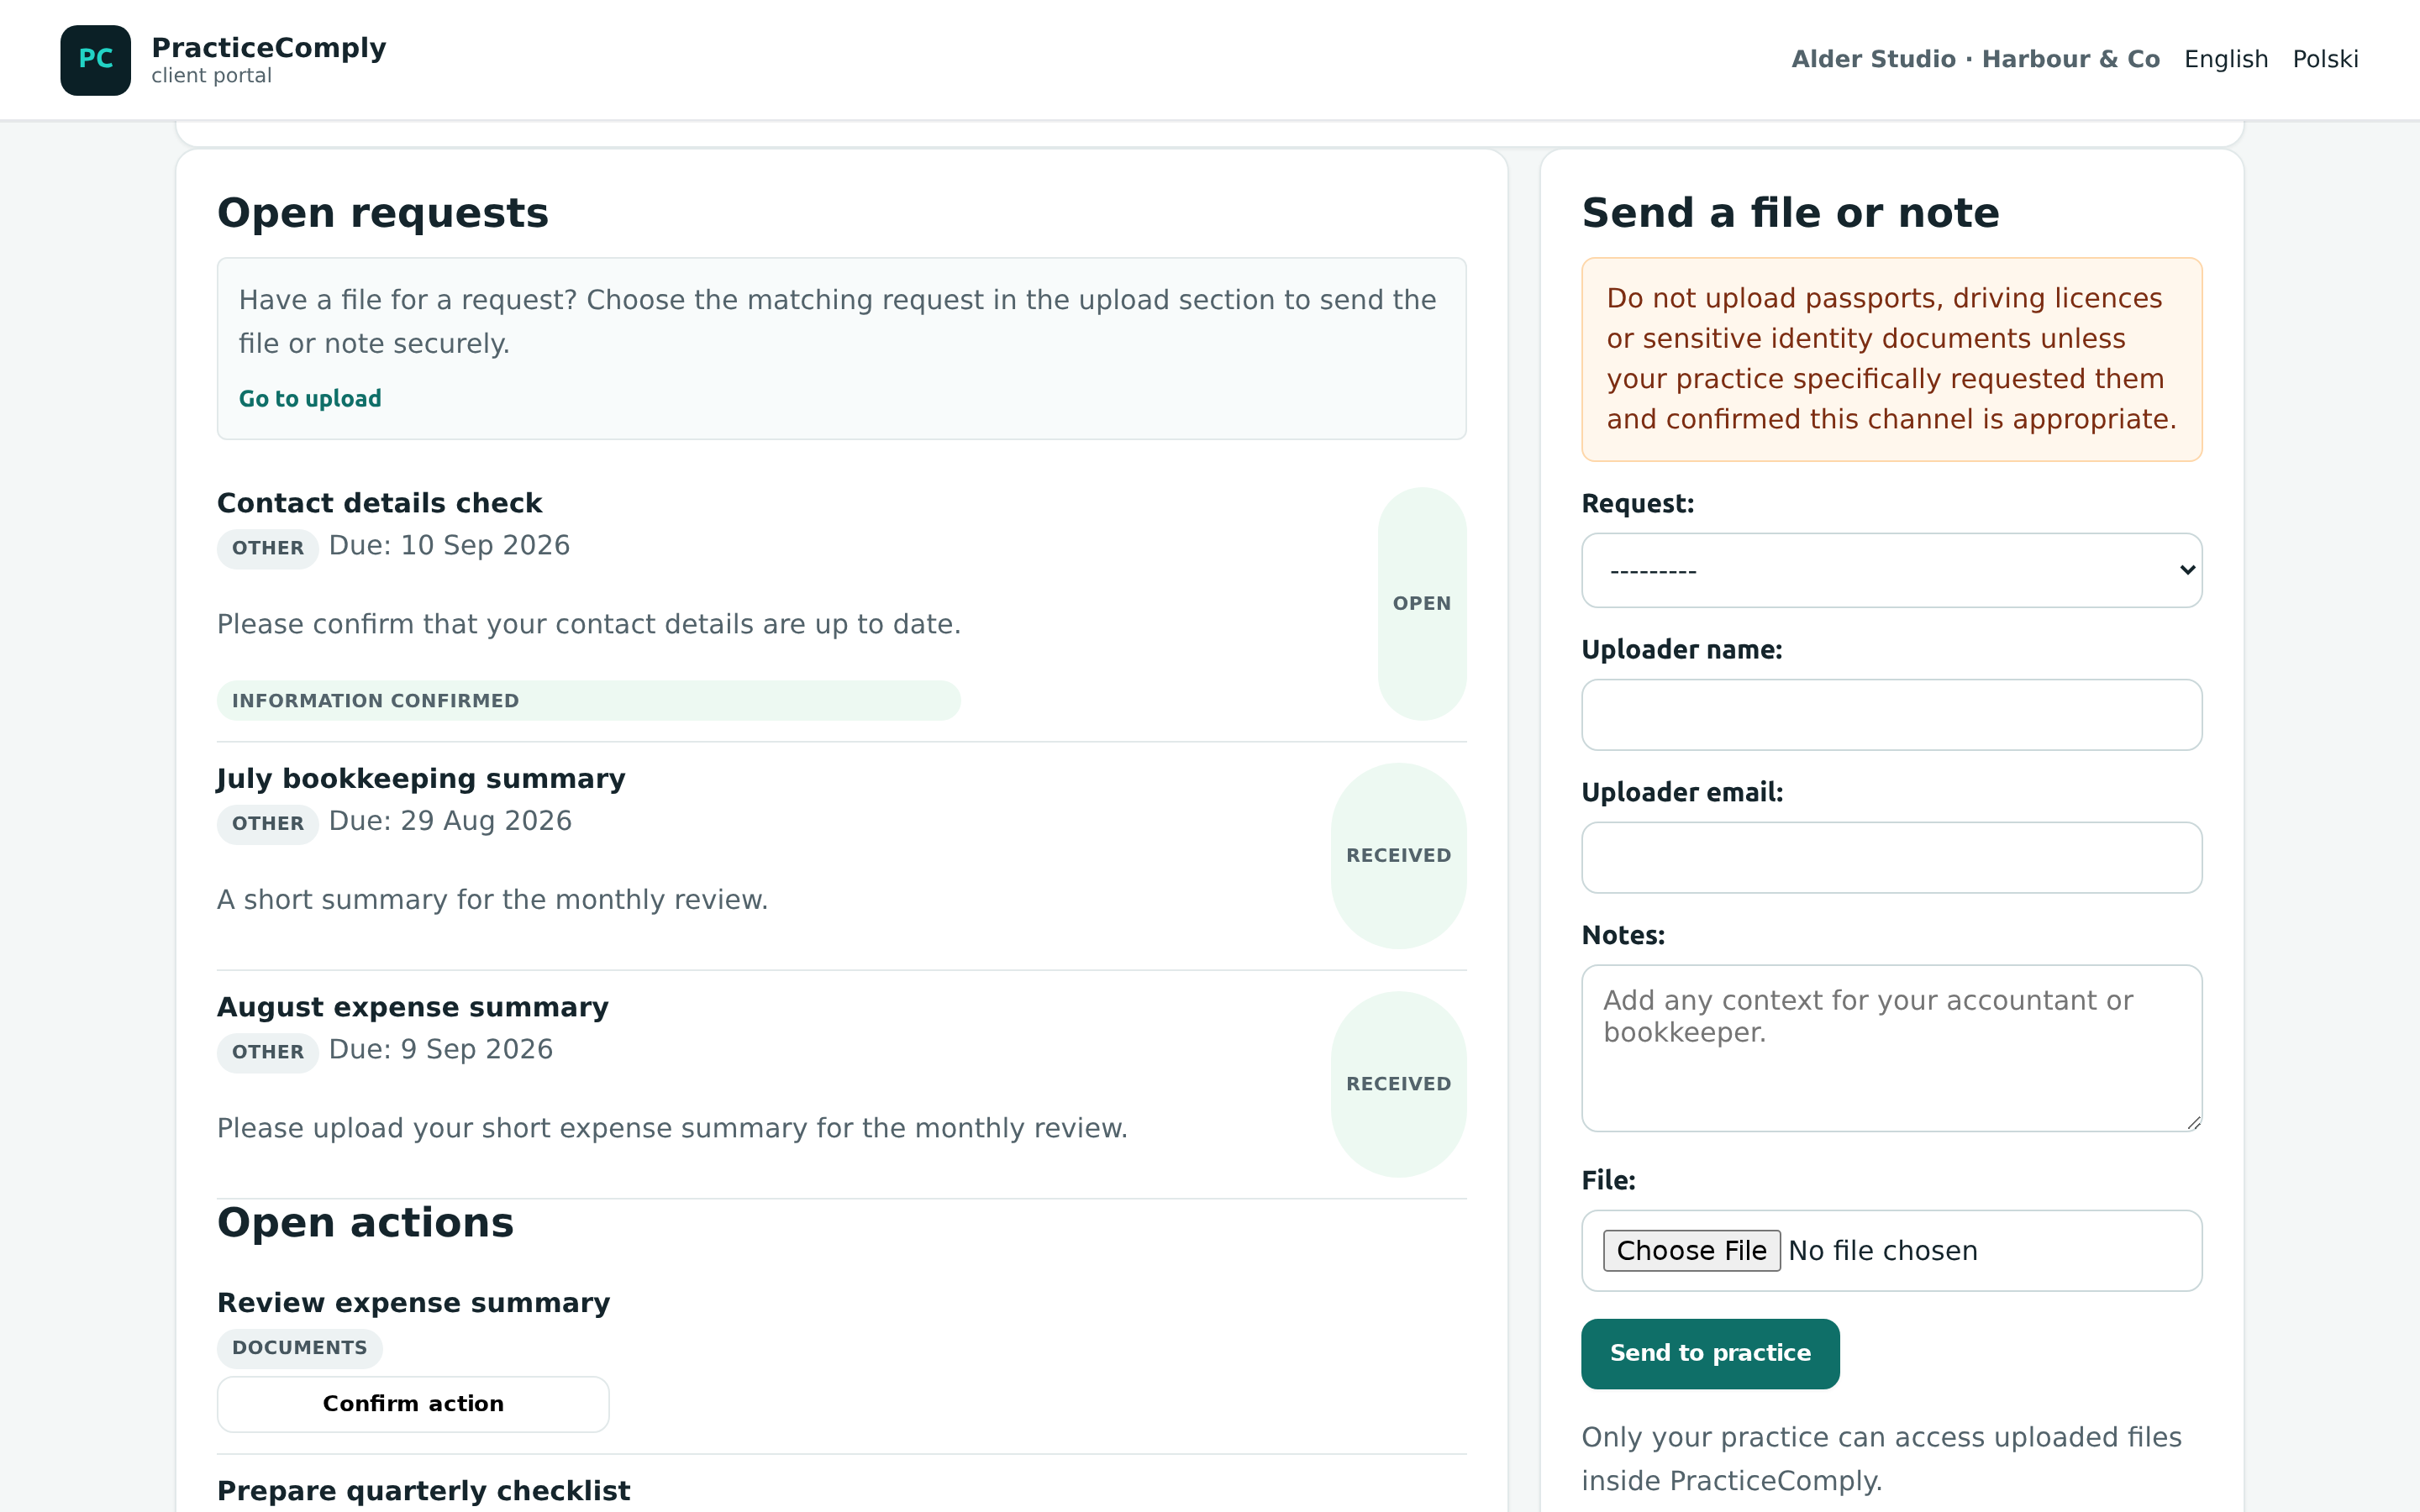Click RECEIVED badge for July bookkeeping summary
The image size is (2420, 1512).
[1398, 856]
